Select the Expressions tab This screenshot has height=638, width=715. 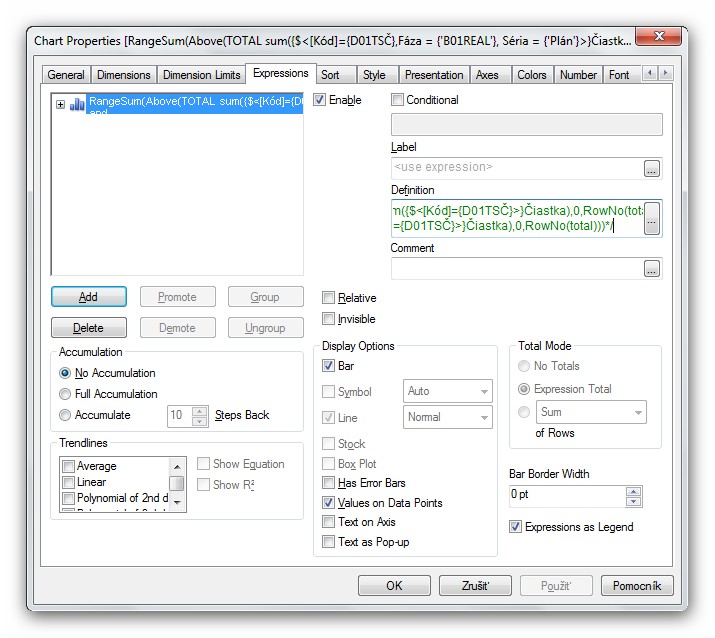pyautogui.click(x=281, y=73)
